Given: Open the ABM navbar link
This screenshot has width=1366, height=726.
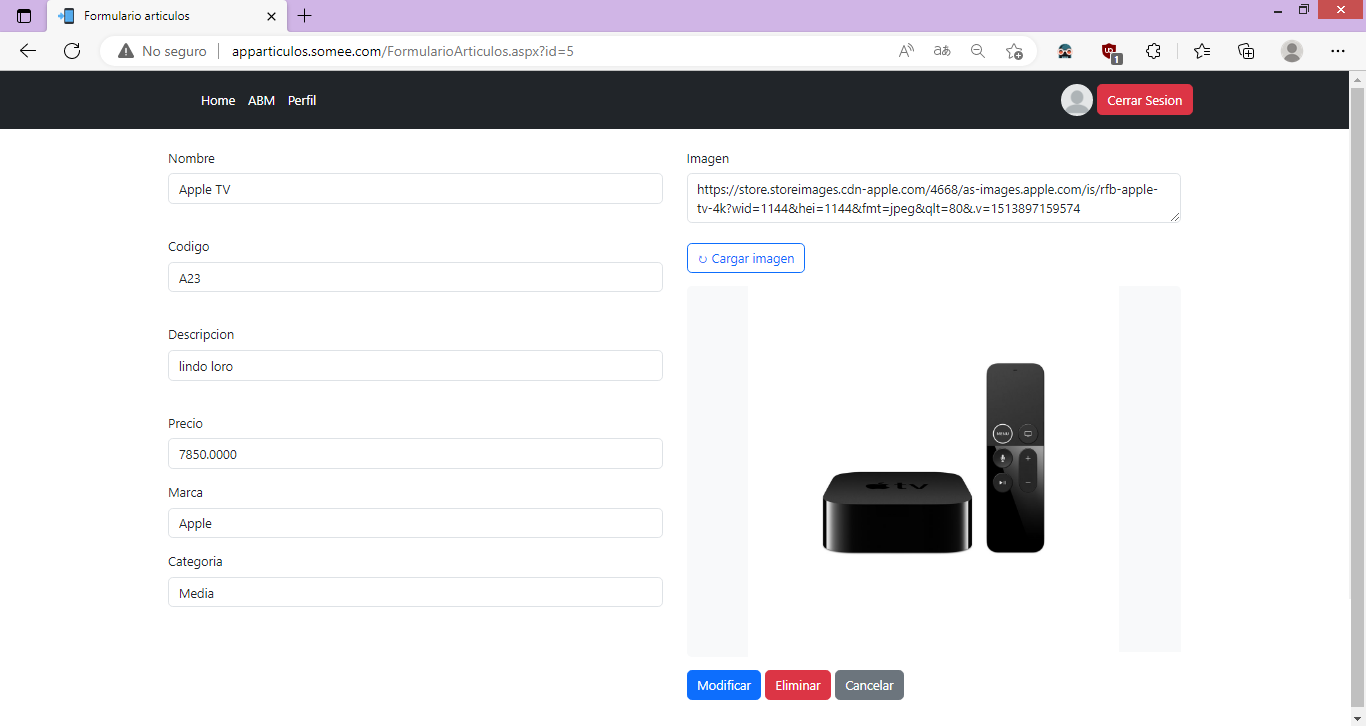Looking at the screenshot, I should point(261,100).
